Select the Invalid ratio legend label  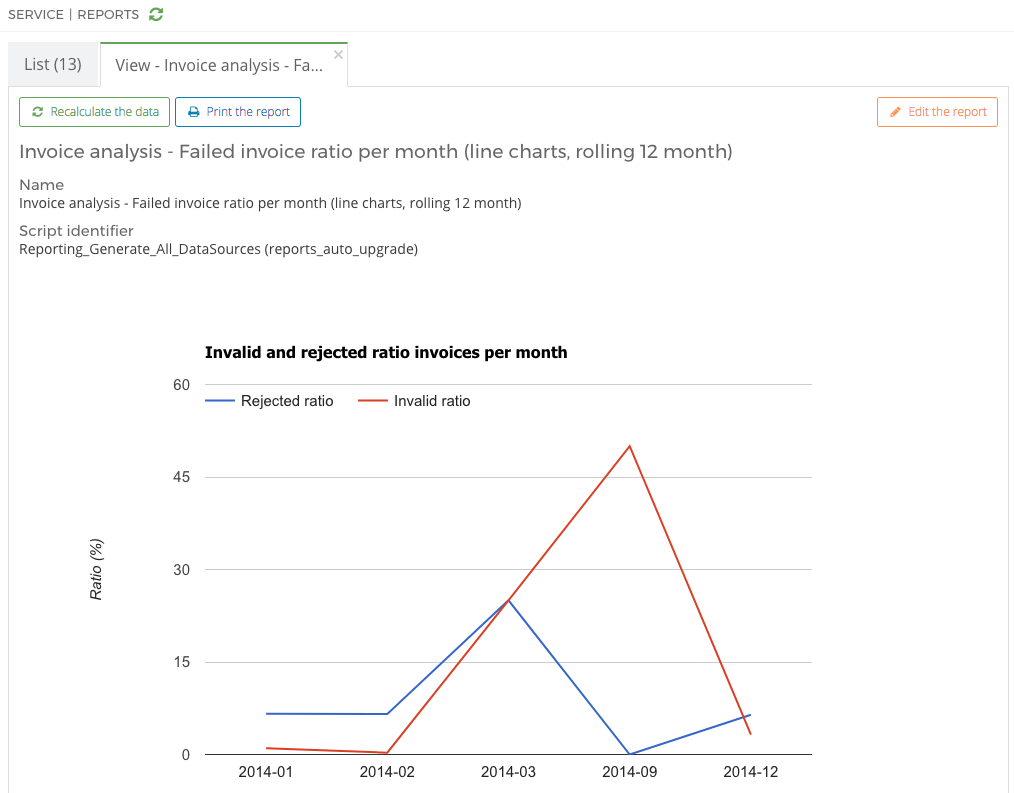click(x=432, y=401)
